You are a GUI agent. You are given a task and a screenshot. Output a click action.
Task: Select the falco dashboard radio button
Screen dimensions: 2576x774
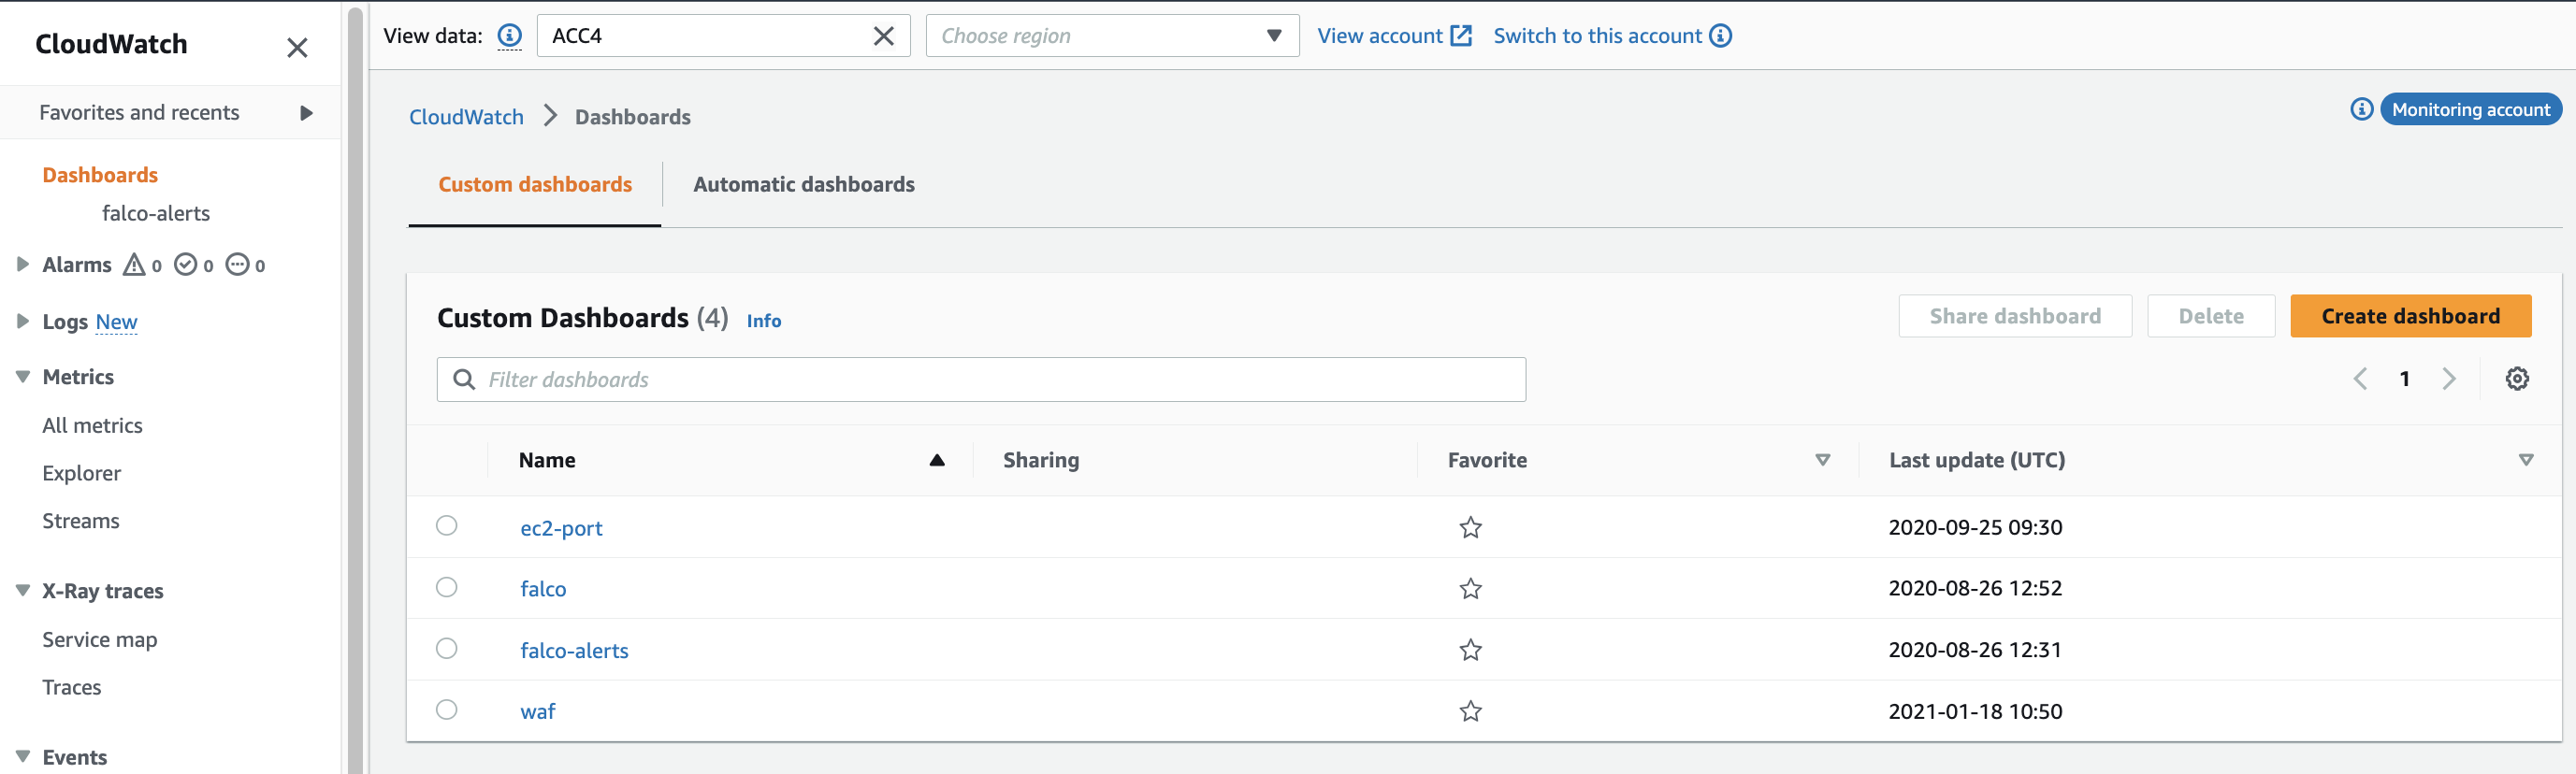(447, 587)
